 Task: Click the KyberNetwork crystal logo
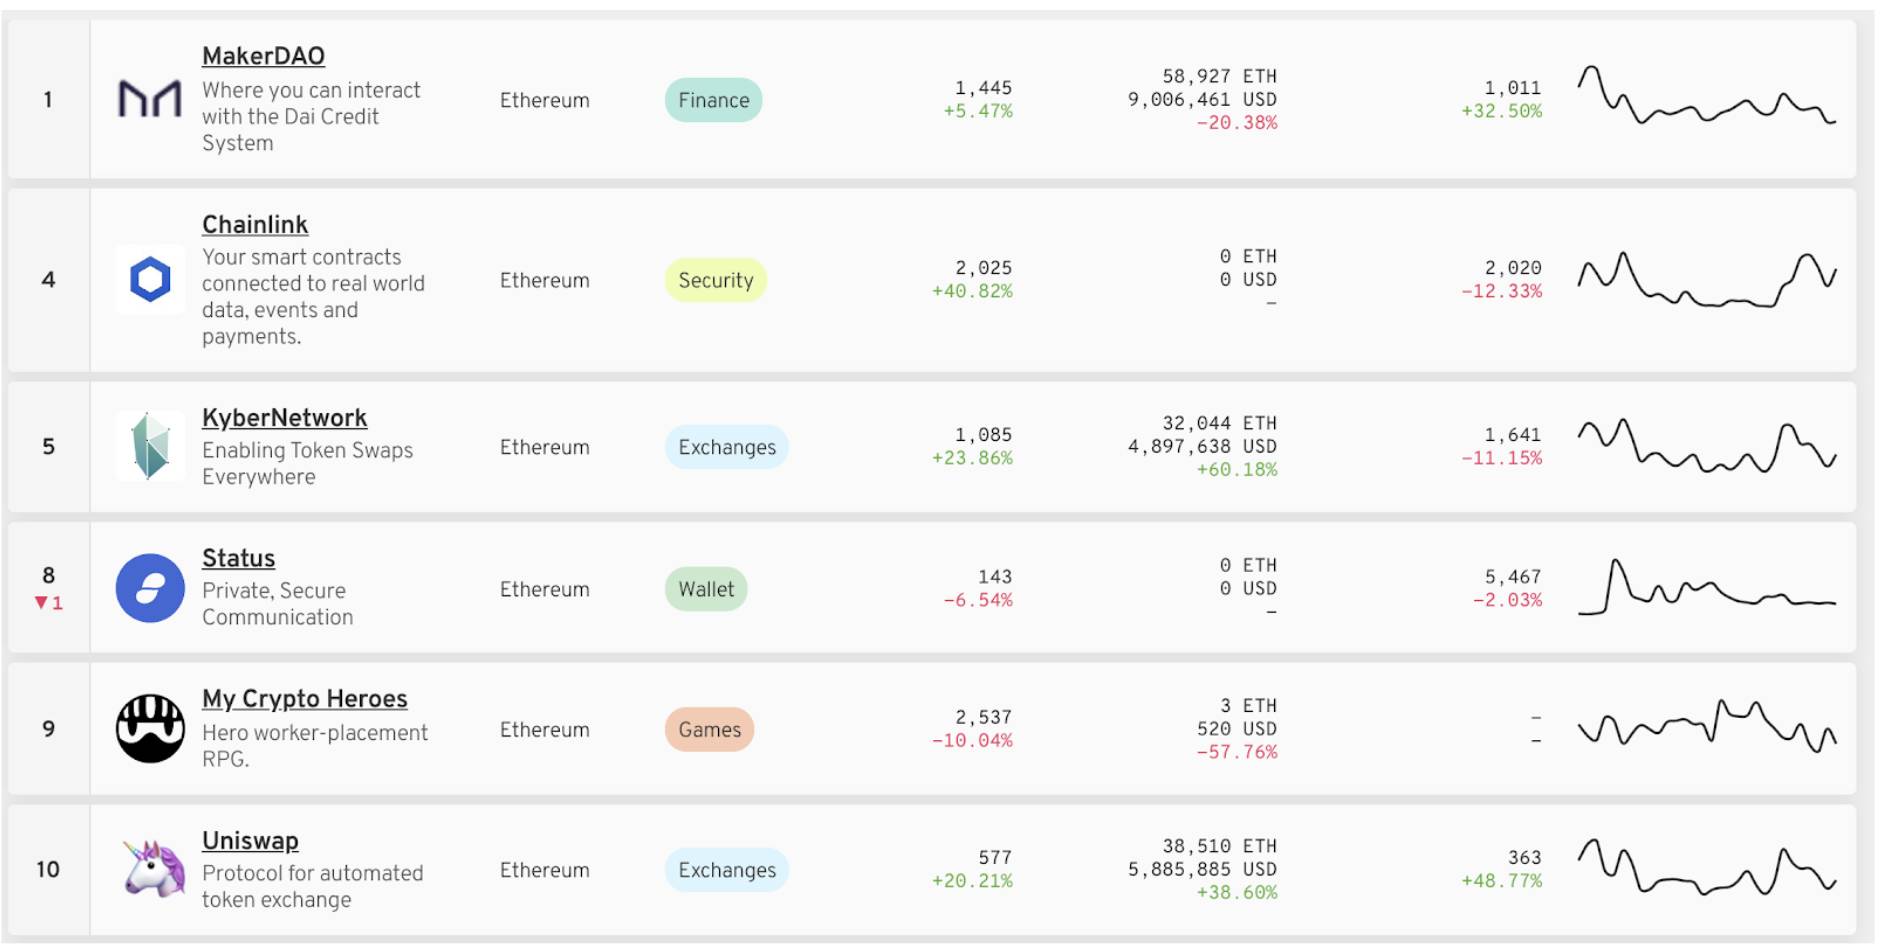pos(150,446)
